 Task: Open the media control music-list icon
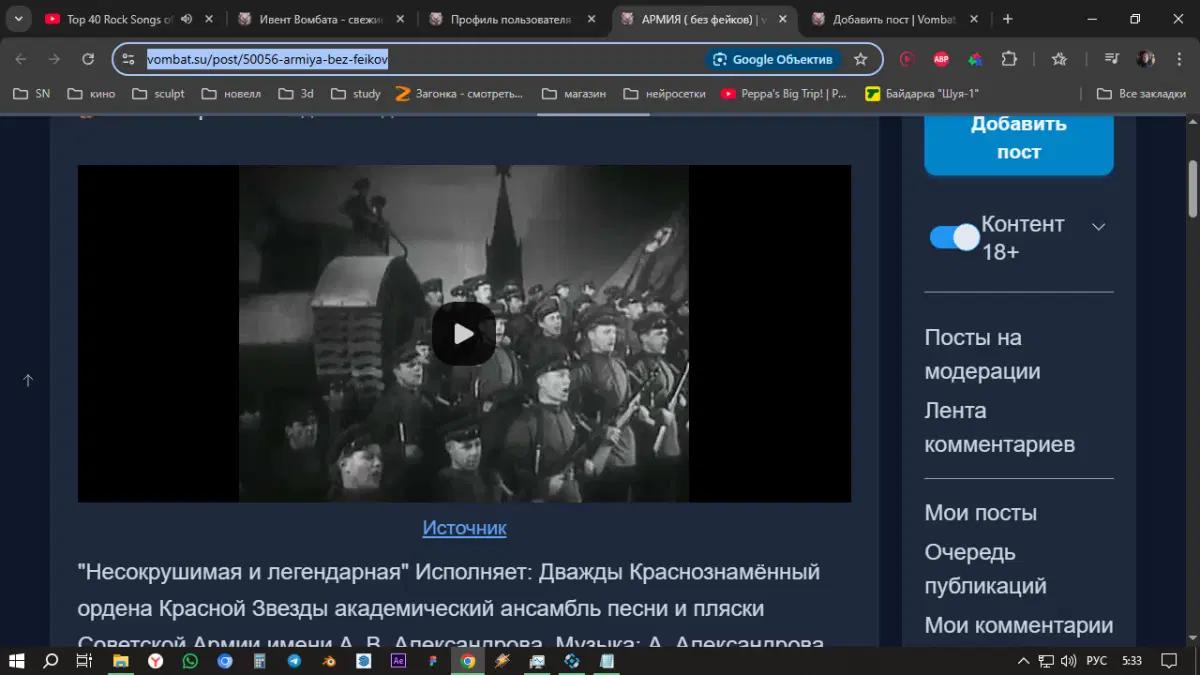tap(1112, 59)
